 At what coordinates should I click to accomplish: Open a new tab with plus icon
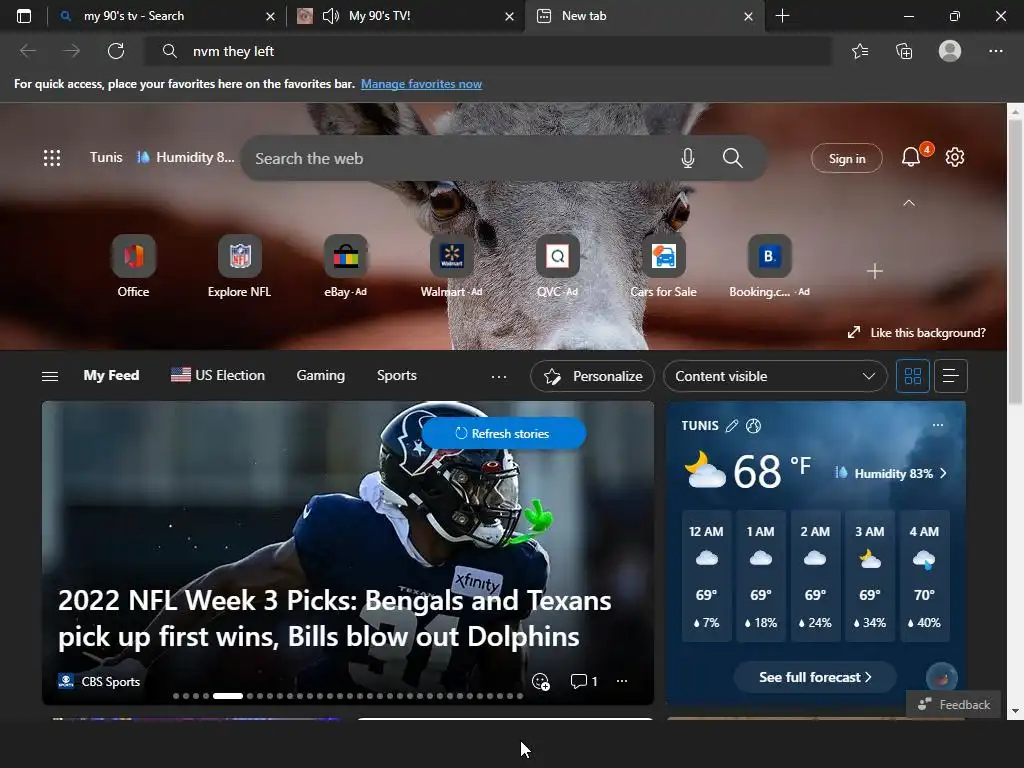[x=782, y=16]
